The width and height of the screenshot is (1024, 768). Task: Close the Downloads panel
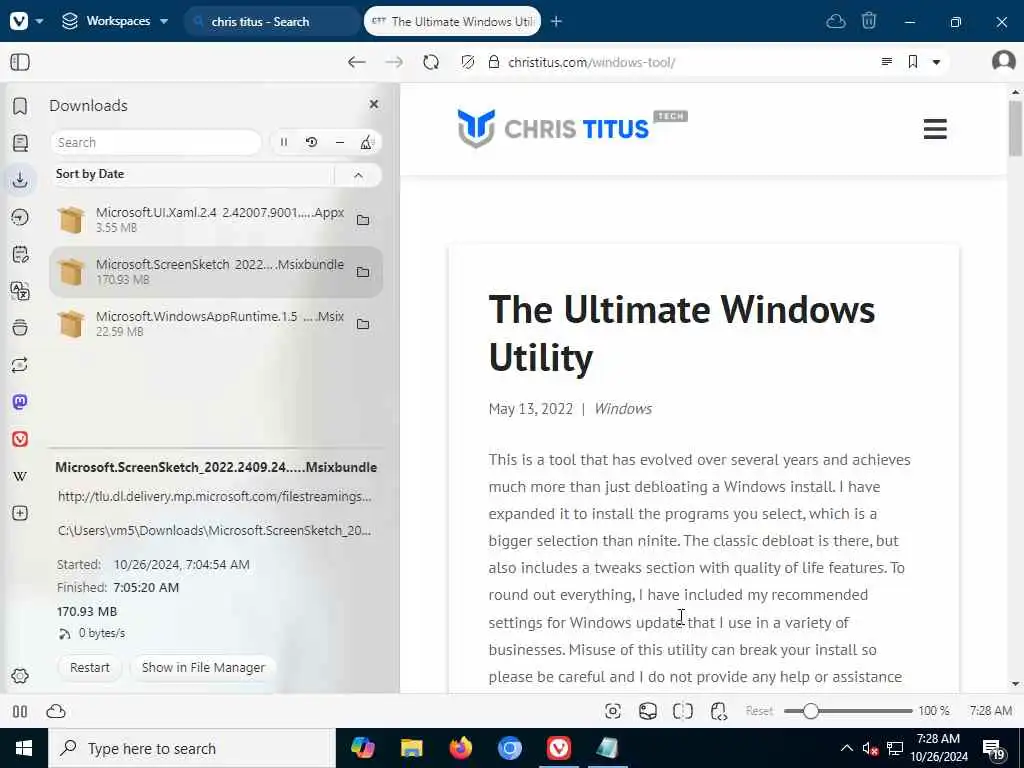(x=374, y=104)
